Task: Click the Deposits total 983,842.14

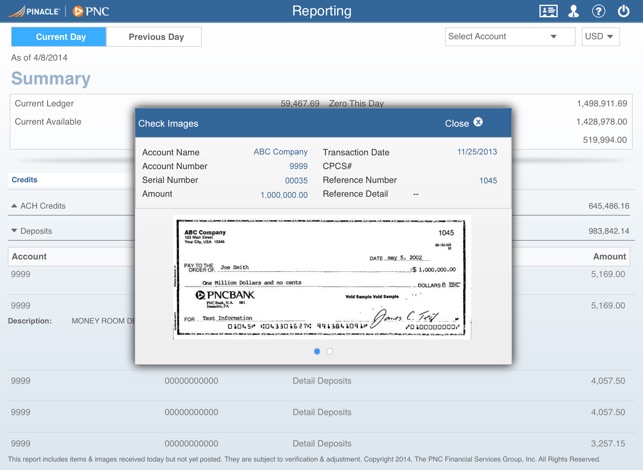Action: pos(609,231)
